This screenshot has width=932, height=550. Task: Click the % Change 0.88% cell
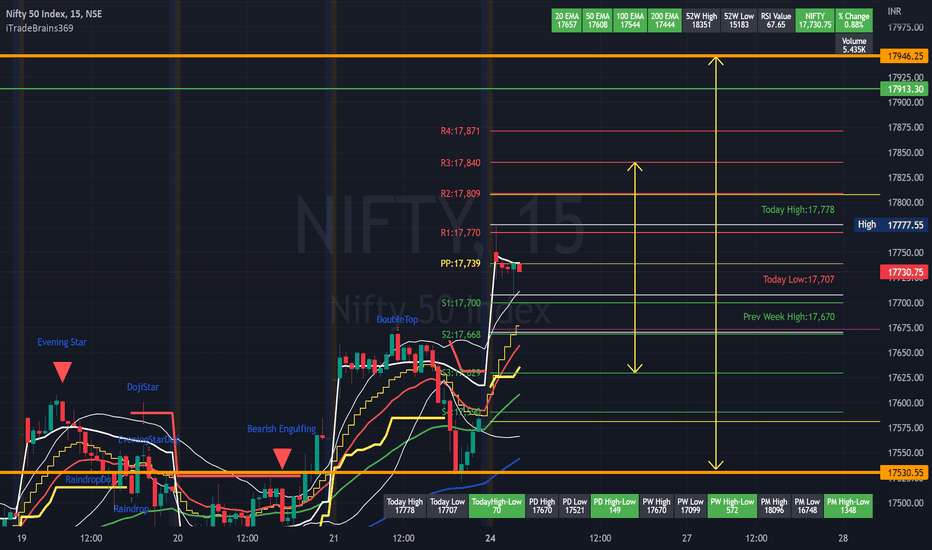[854, 21]
